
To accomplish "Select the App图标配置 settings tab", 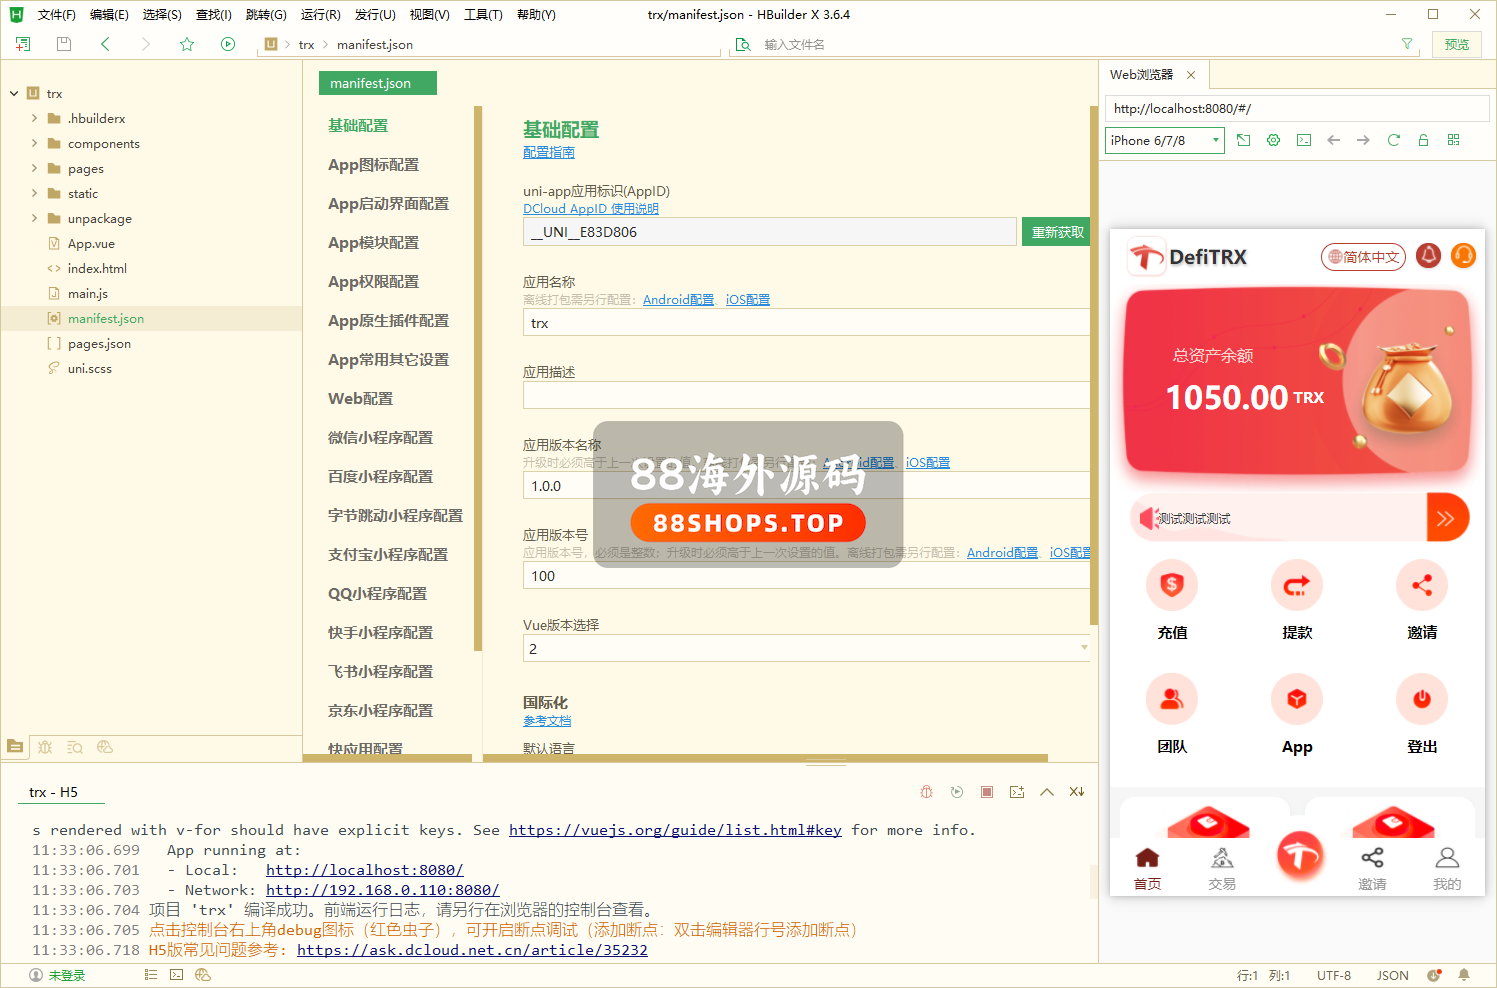I will [373, 165].
